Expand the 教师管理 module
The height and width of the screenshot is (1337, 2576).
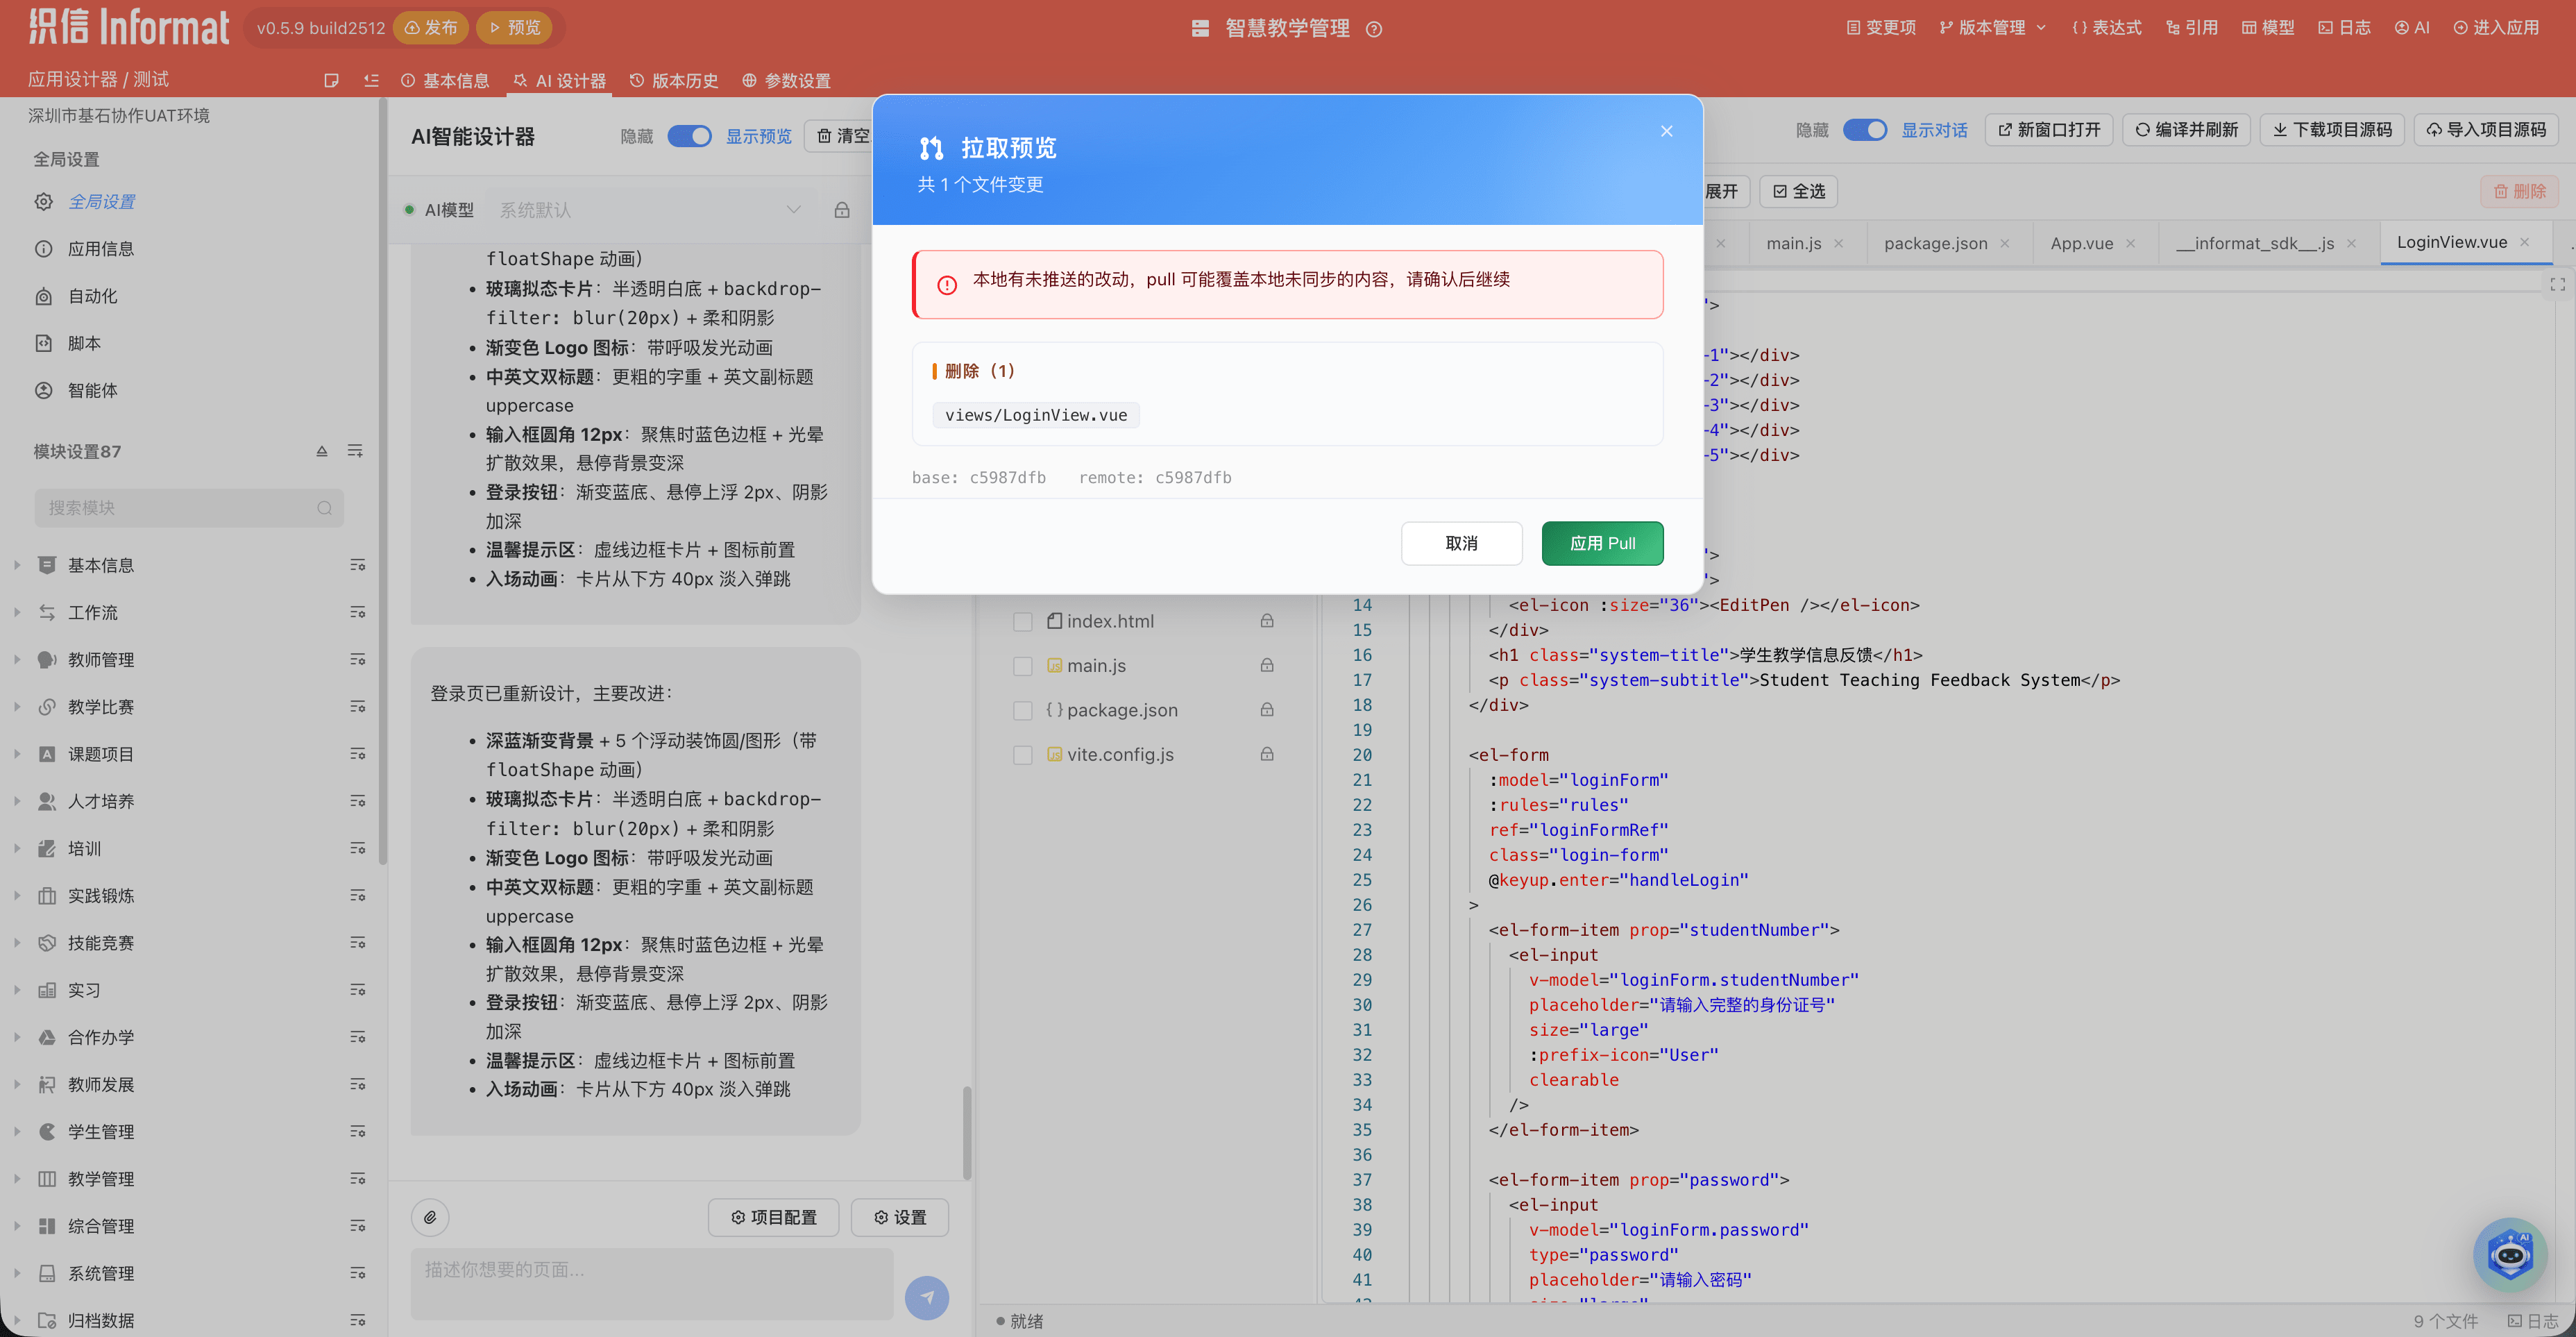click(x=17, y=659)
